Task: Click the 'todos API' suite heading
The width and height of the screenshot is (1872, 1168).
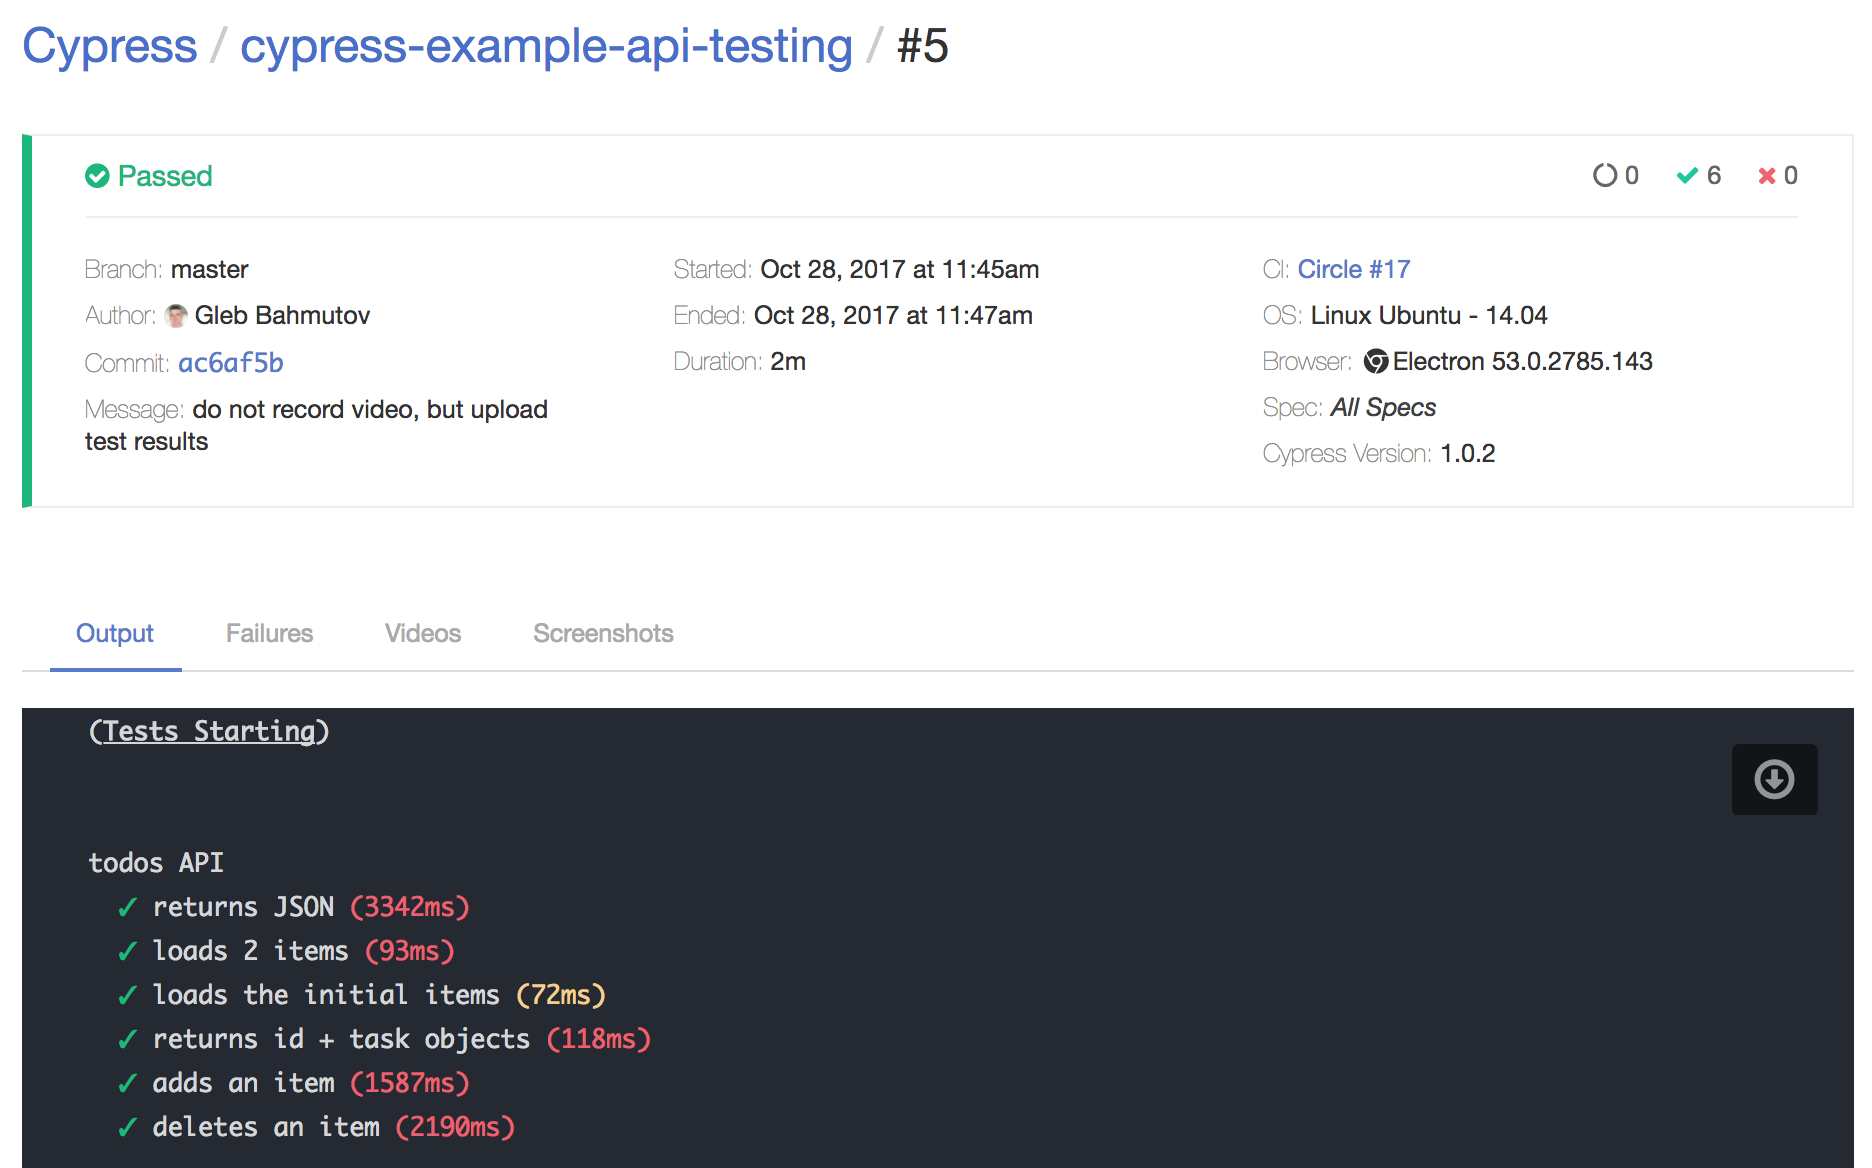Action: click(156, 863)
